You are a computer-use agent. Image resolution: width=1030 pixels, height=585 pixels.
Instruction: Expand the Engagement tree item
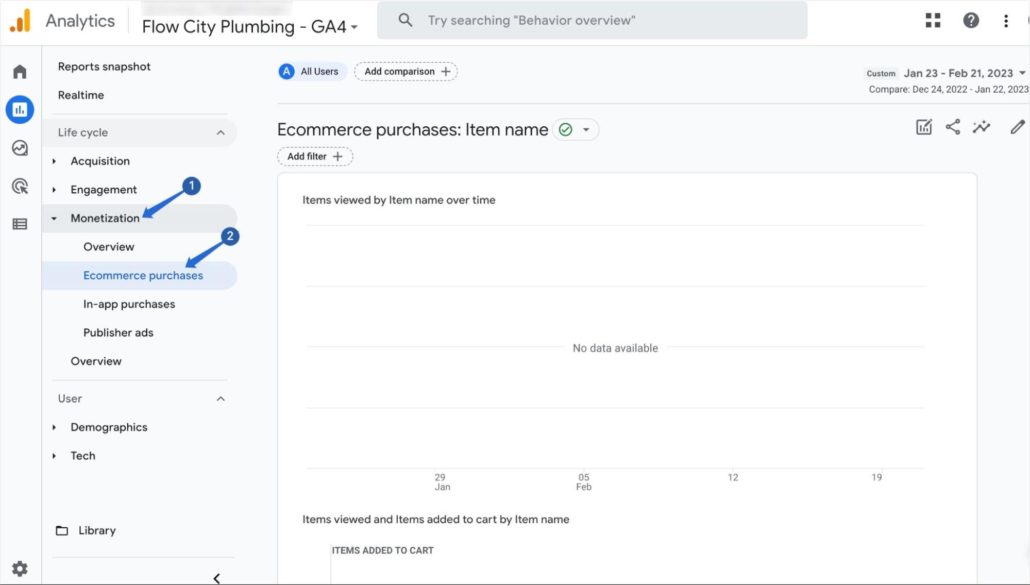pyautogui.click(x=54, y=190)
